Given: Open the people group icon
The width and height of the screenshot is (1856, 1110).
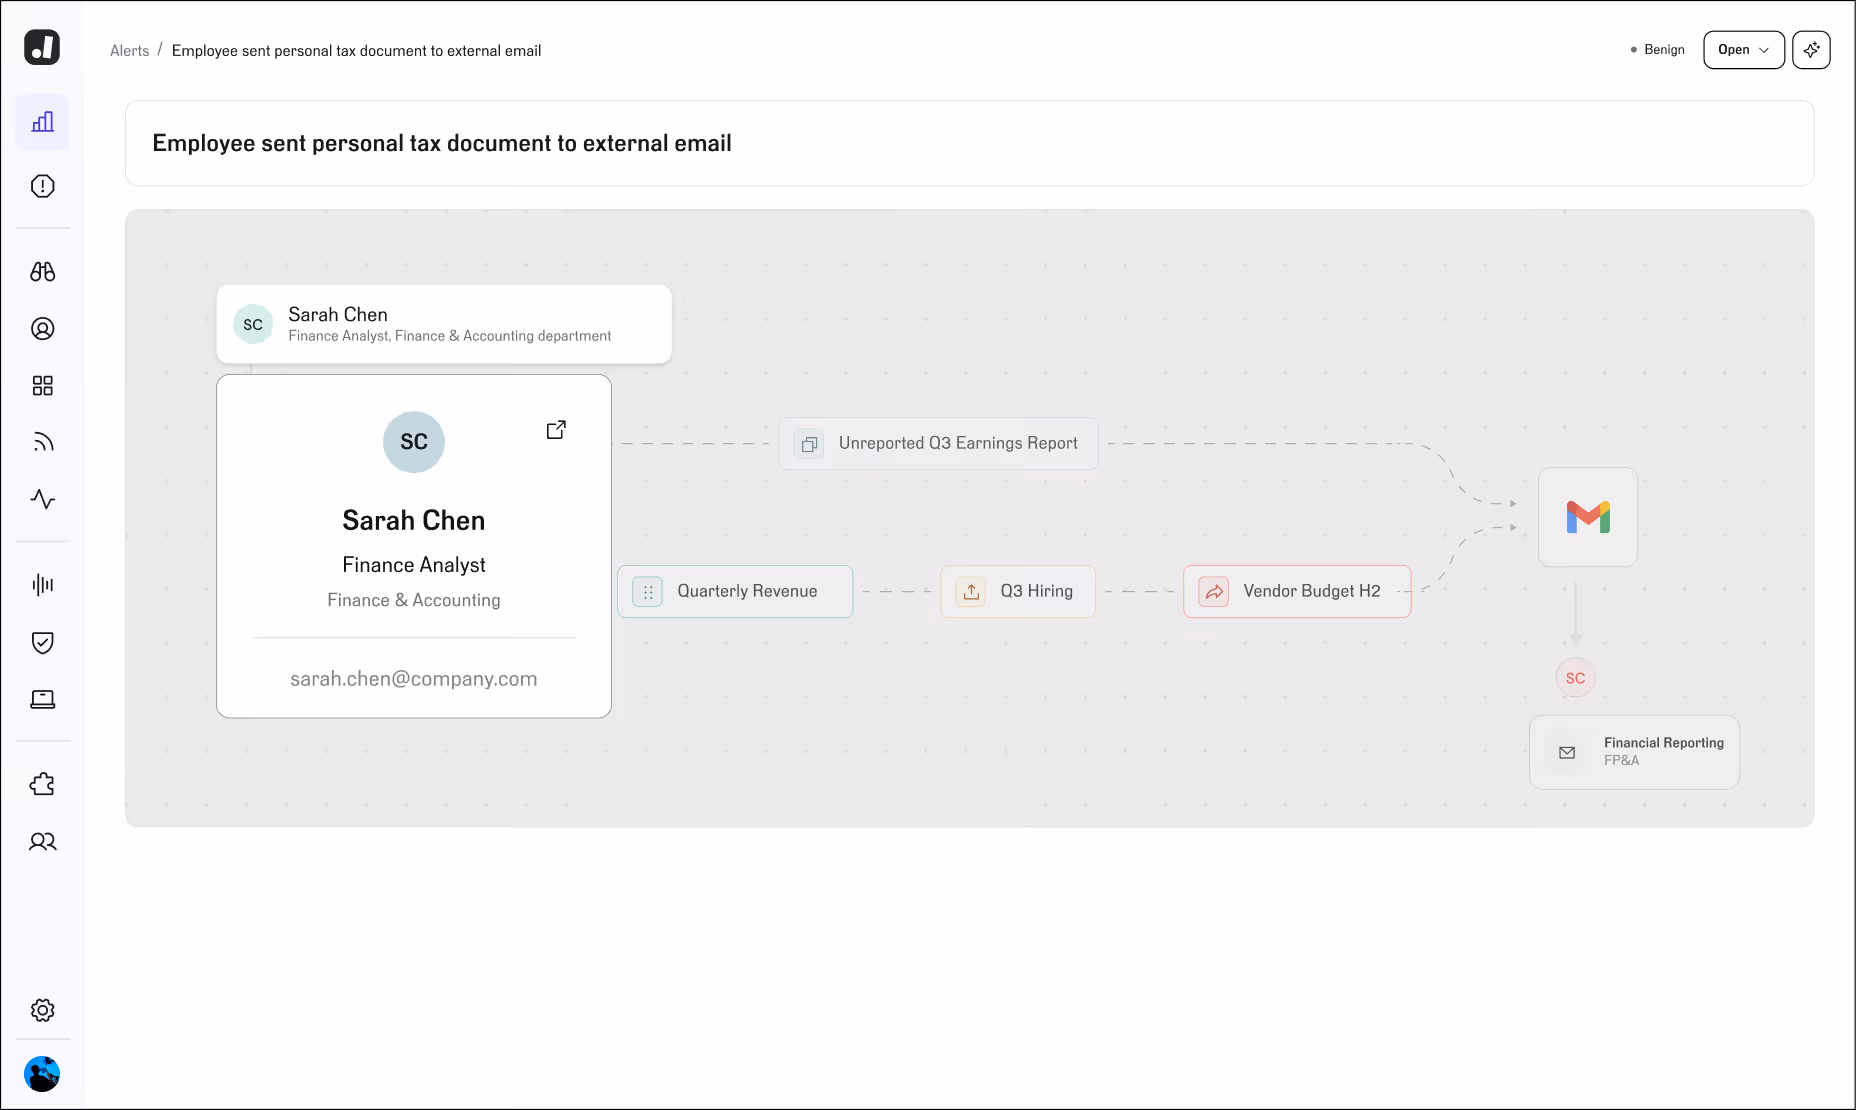Looking at the screenshot, I should (x=42, y=842).
